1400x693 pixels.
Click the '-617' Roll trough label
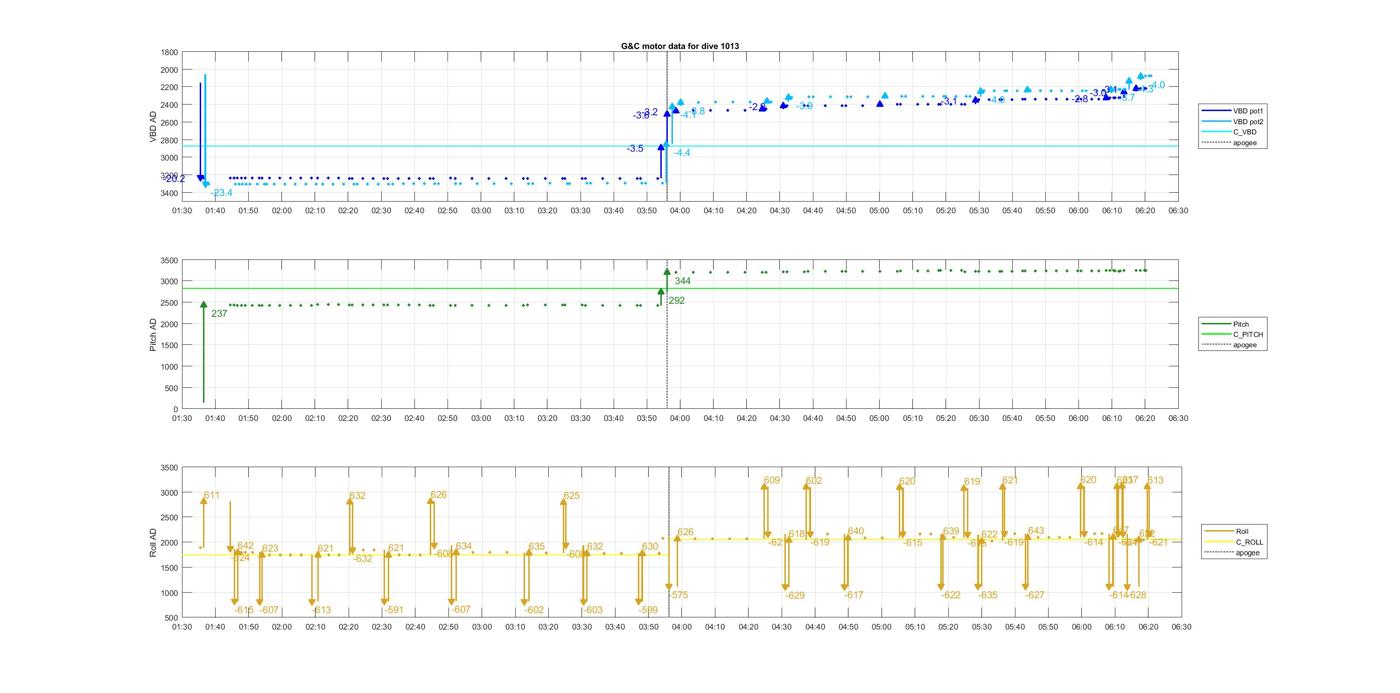853,595
